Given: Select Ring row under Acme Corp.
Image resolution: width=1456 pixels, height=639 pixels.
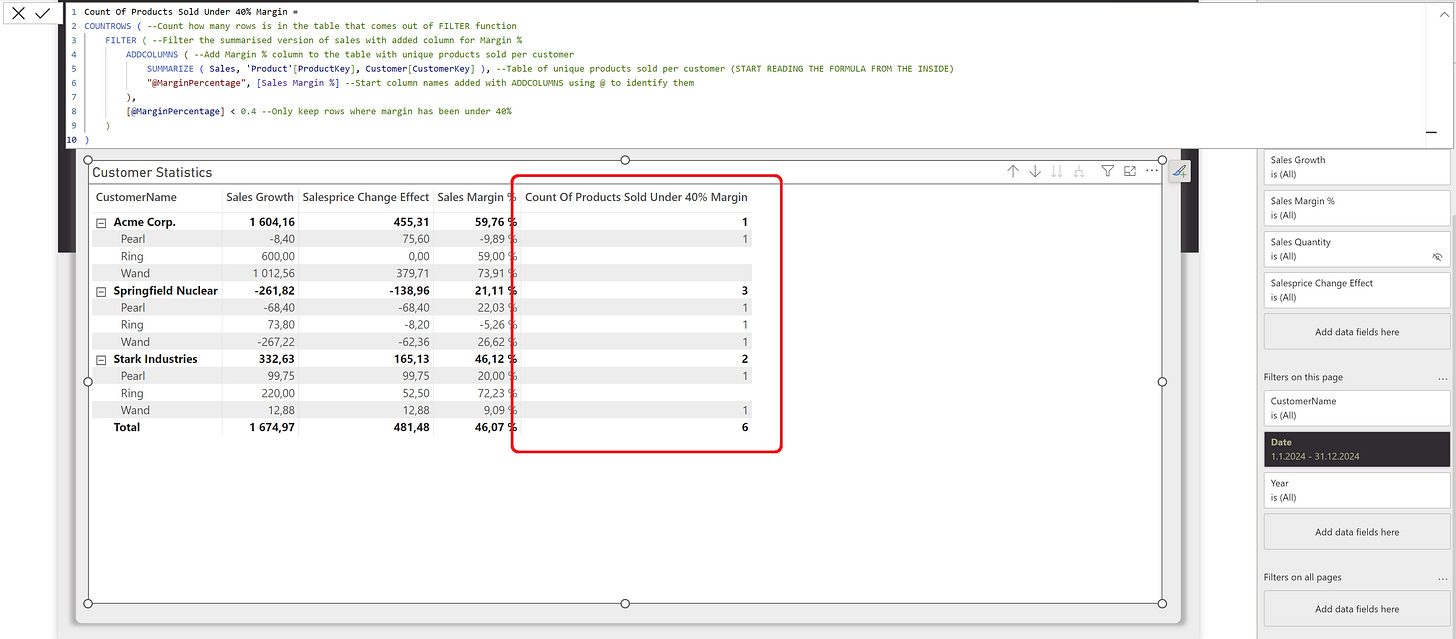Looking at the screenshot, I should click(x=132, y=256).
